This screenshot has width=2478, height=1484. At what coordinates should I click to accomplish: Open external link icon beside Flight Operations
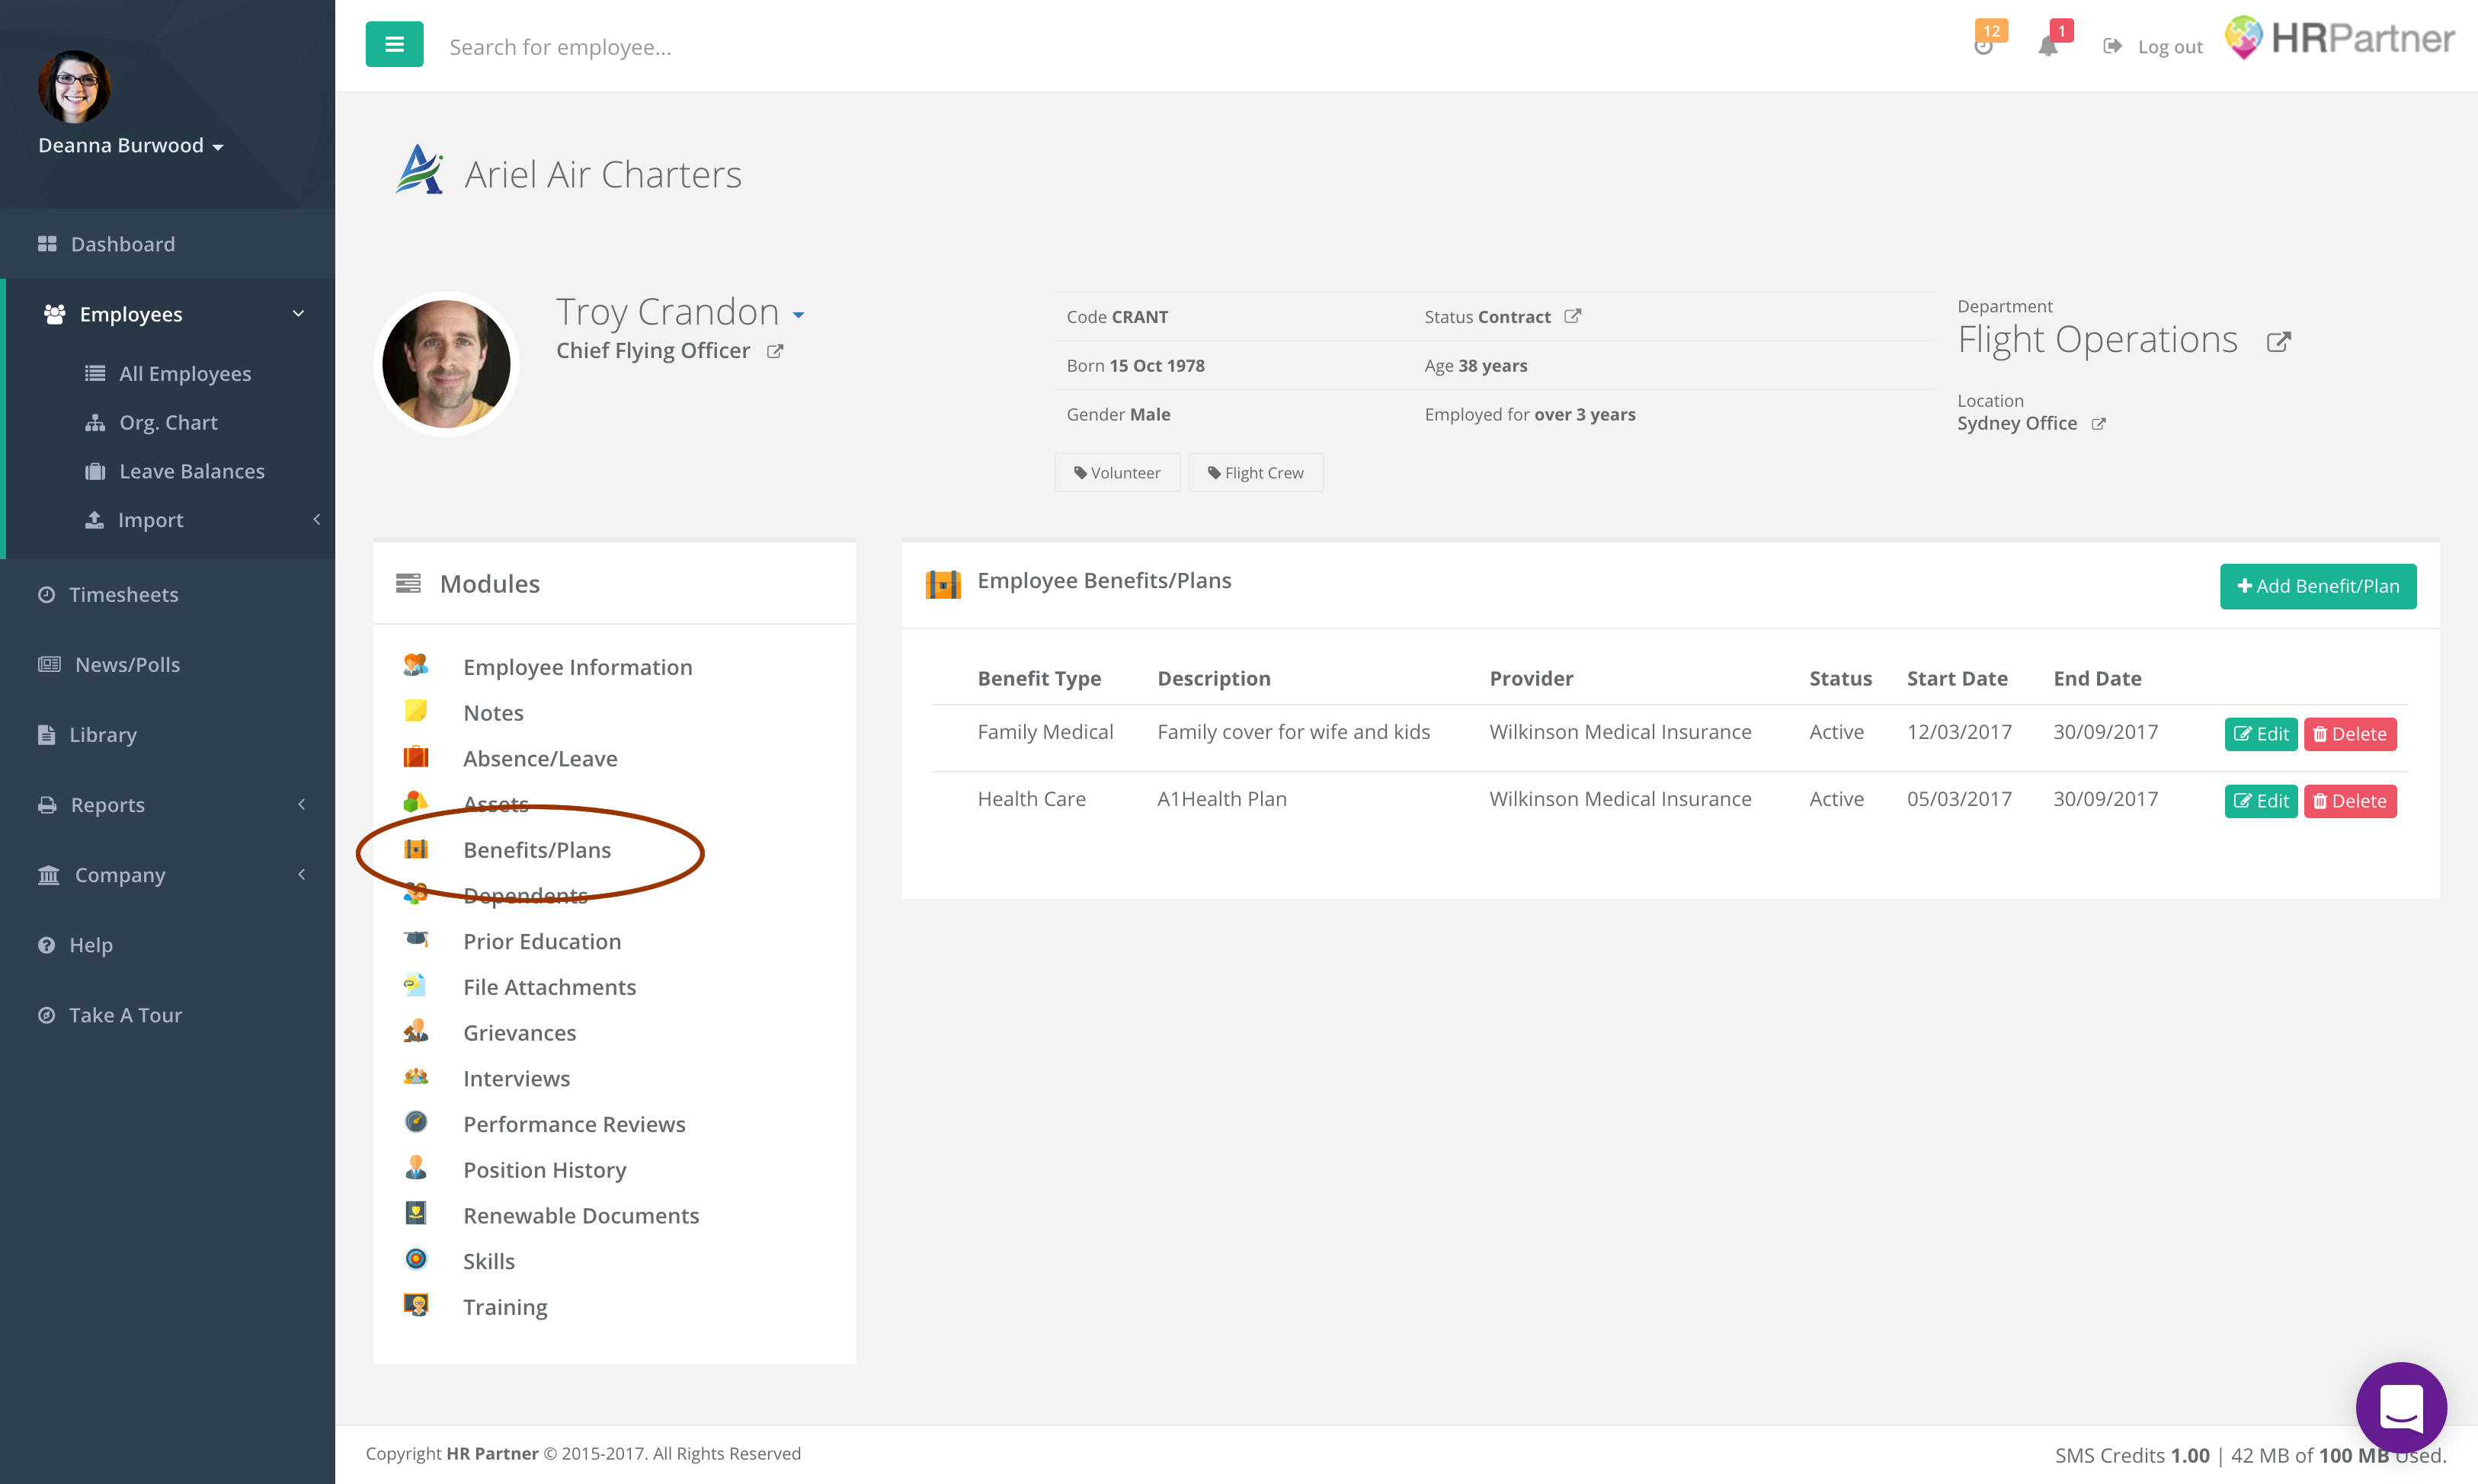[x=2278, y=342]
